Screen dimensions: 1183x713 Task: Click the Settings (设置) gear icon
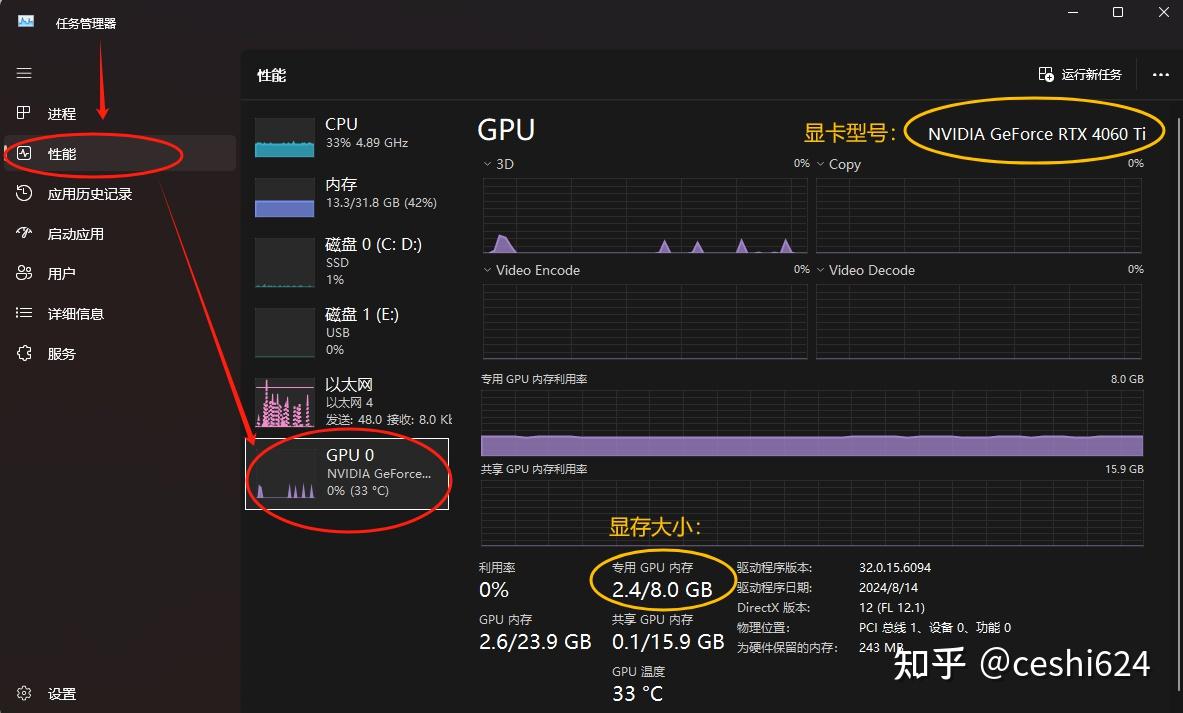pos(24,693)
